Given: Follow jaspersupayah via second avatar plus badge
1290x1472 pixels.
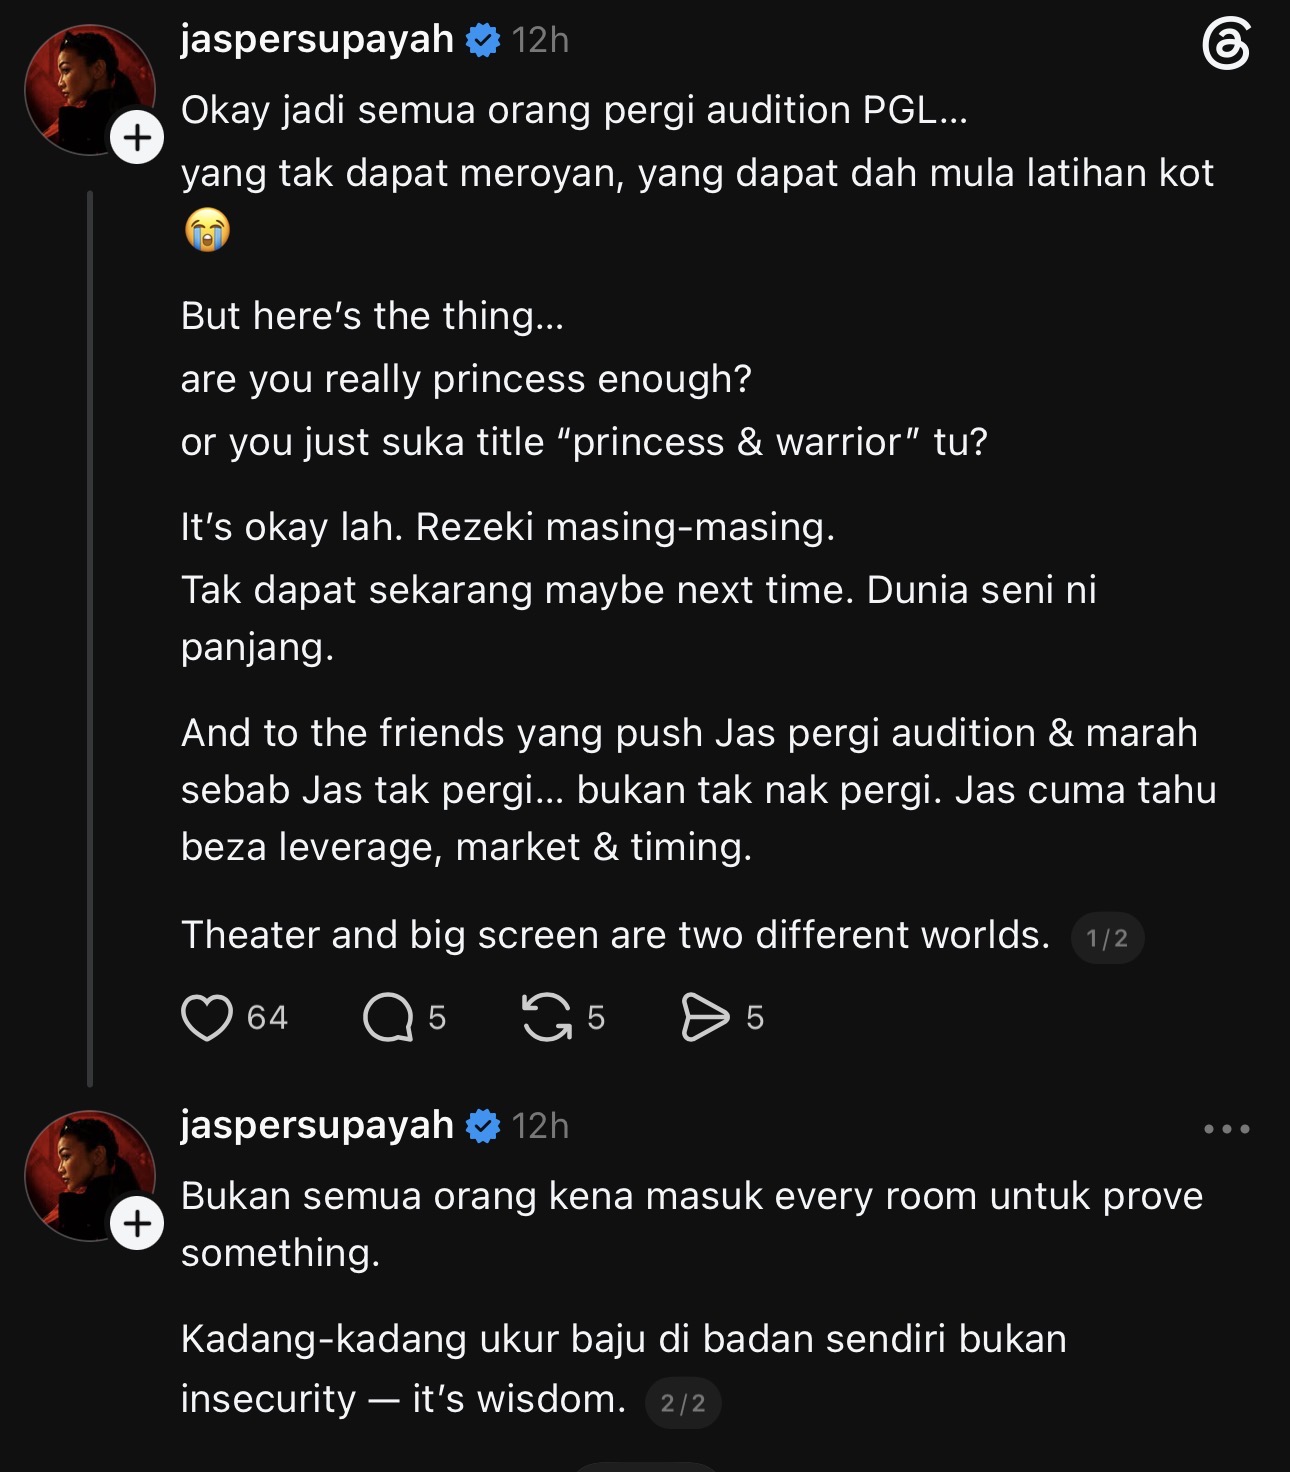Looking at the screenshot, I should [x=137, y=1223].
